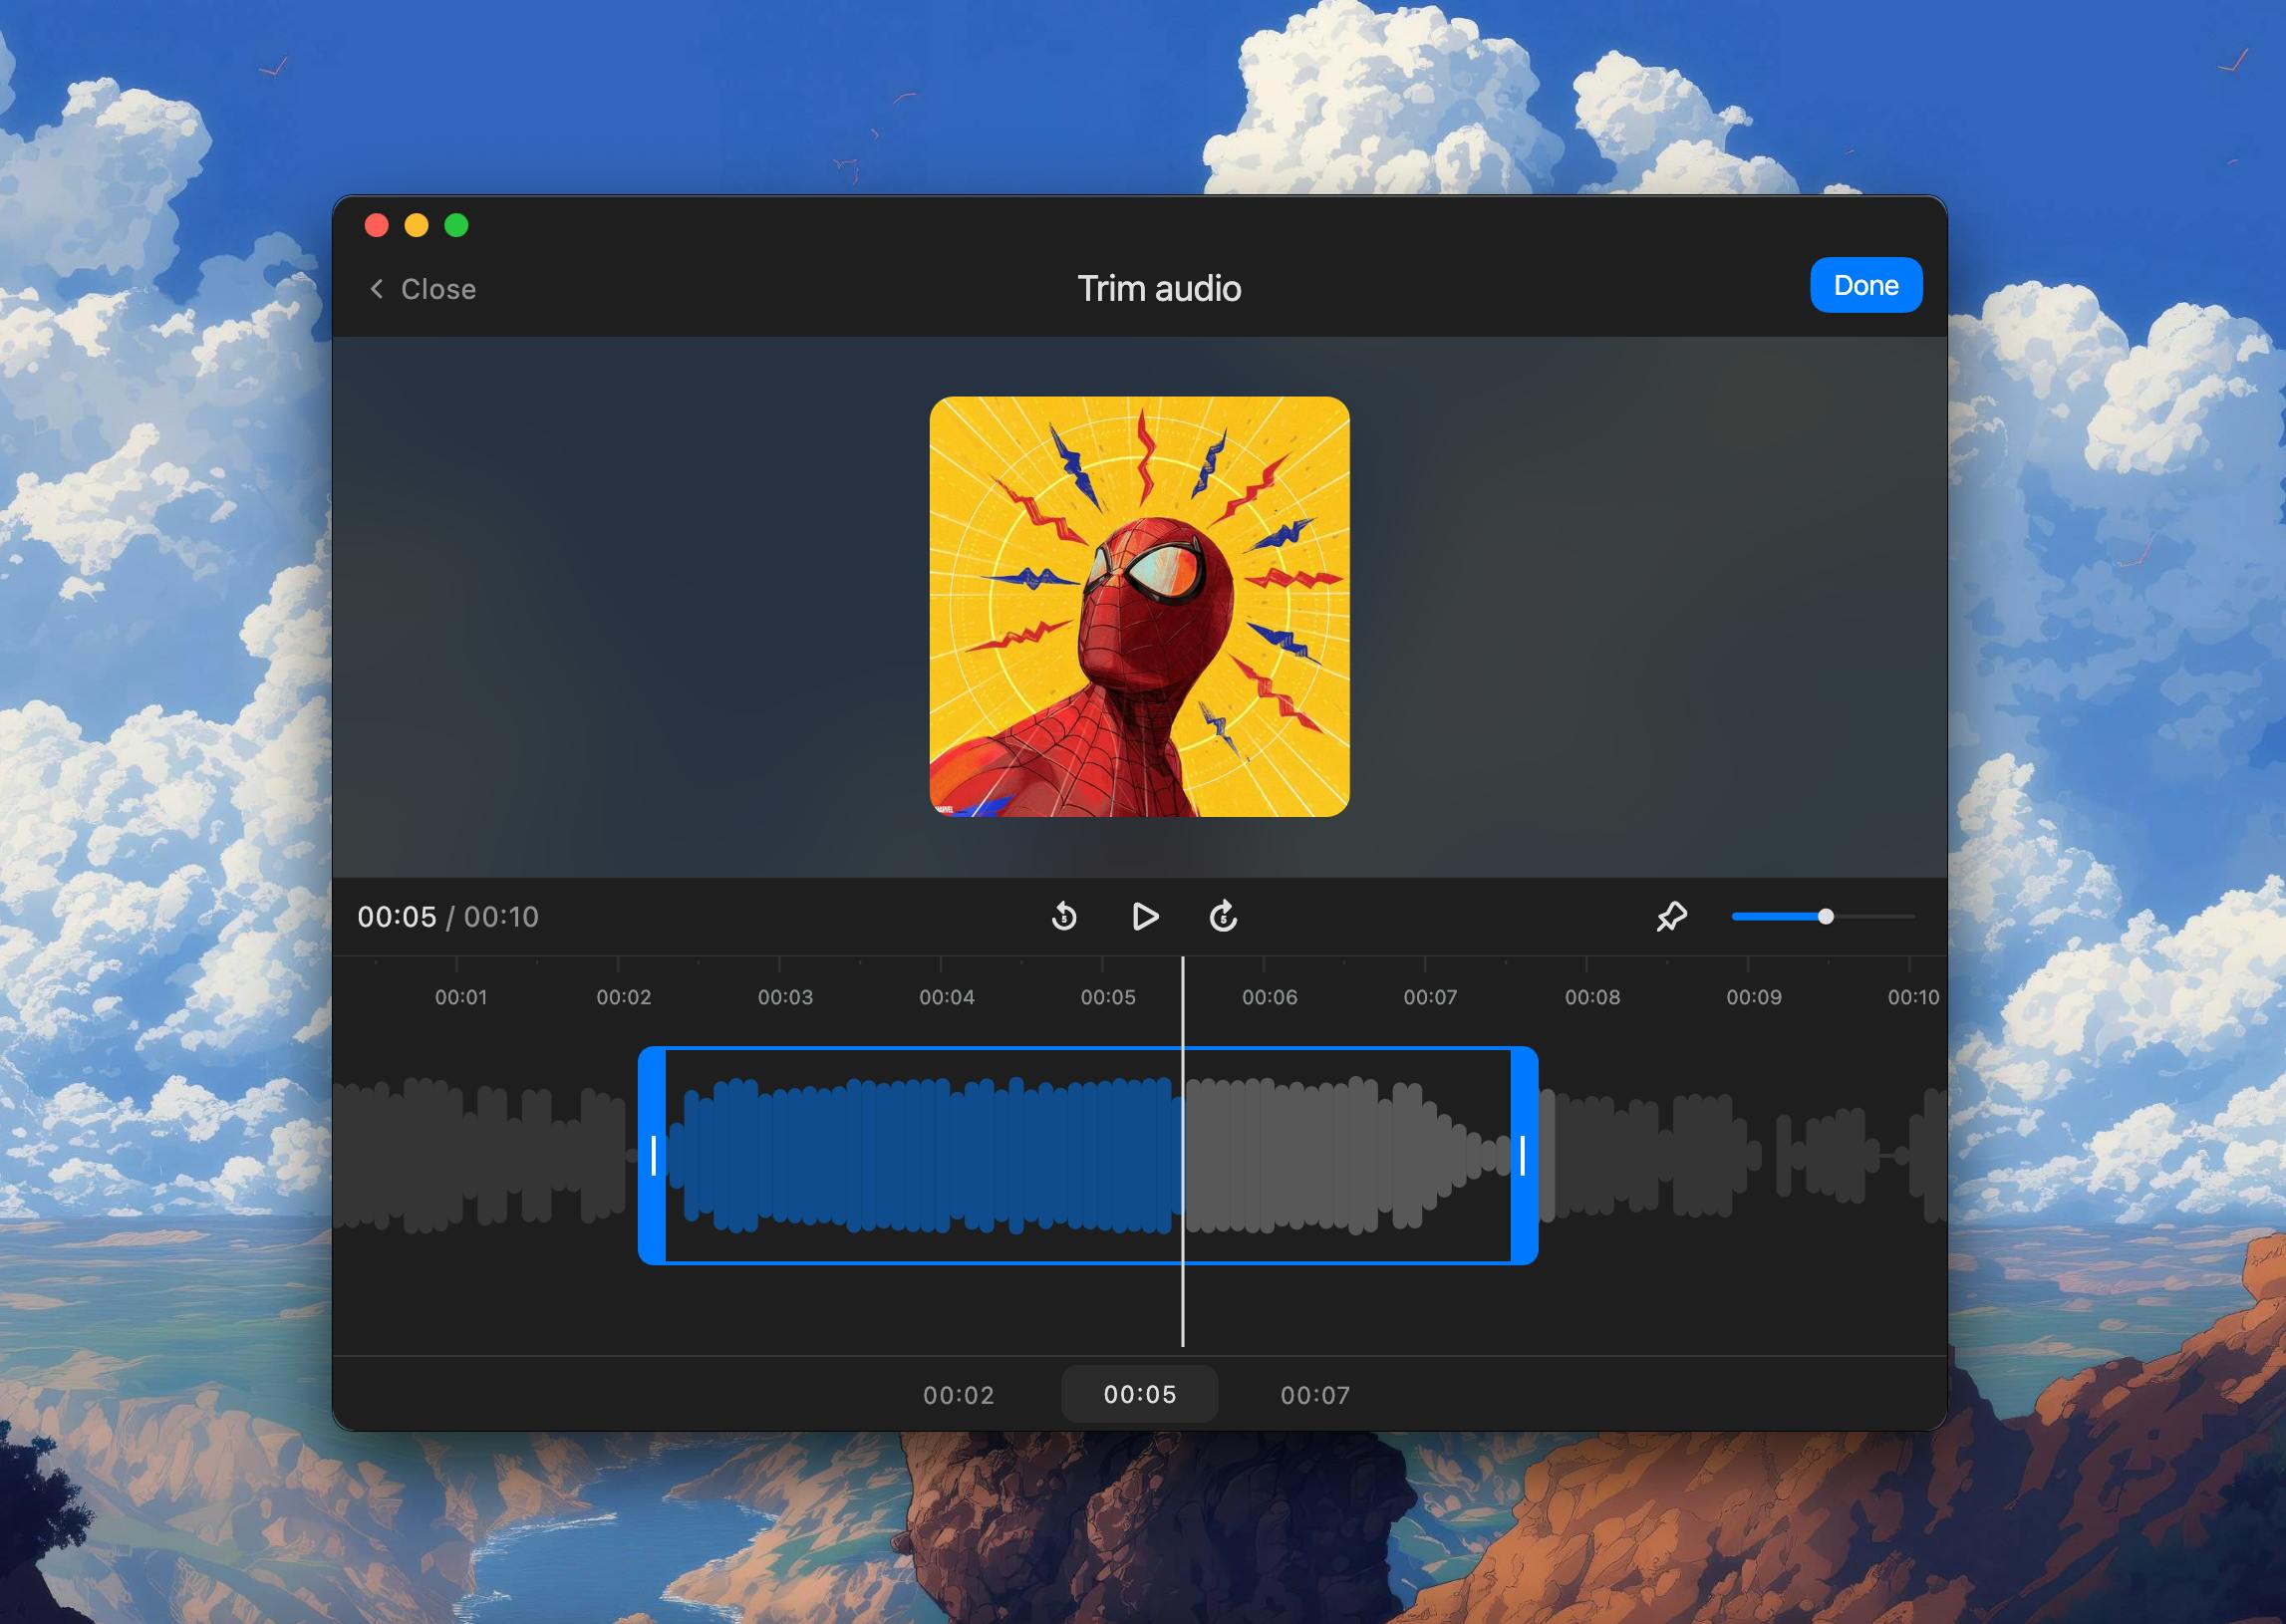Image resolution: width=2286 pixels, height=1624 pixels.
Task: Click the blue played waveform section
Action: [x=925, y=1155]
